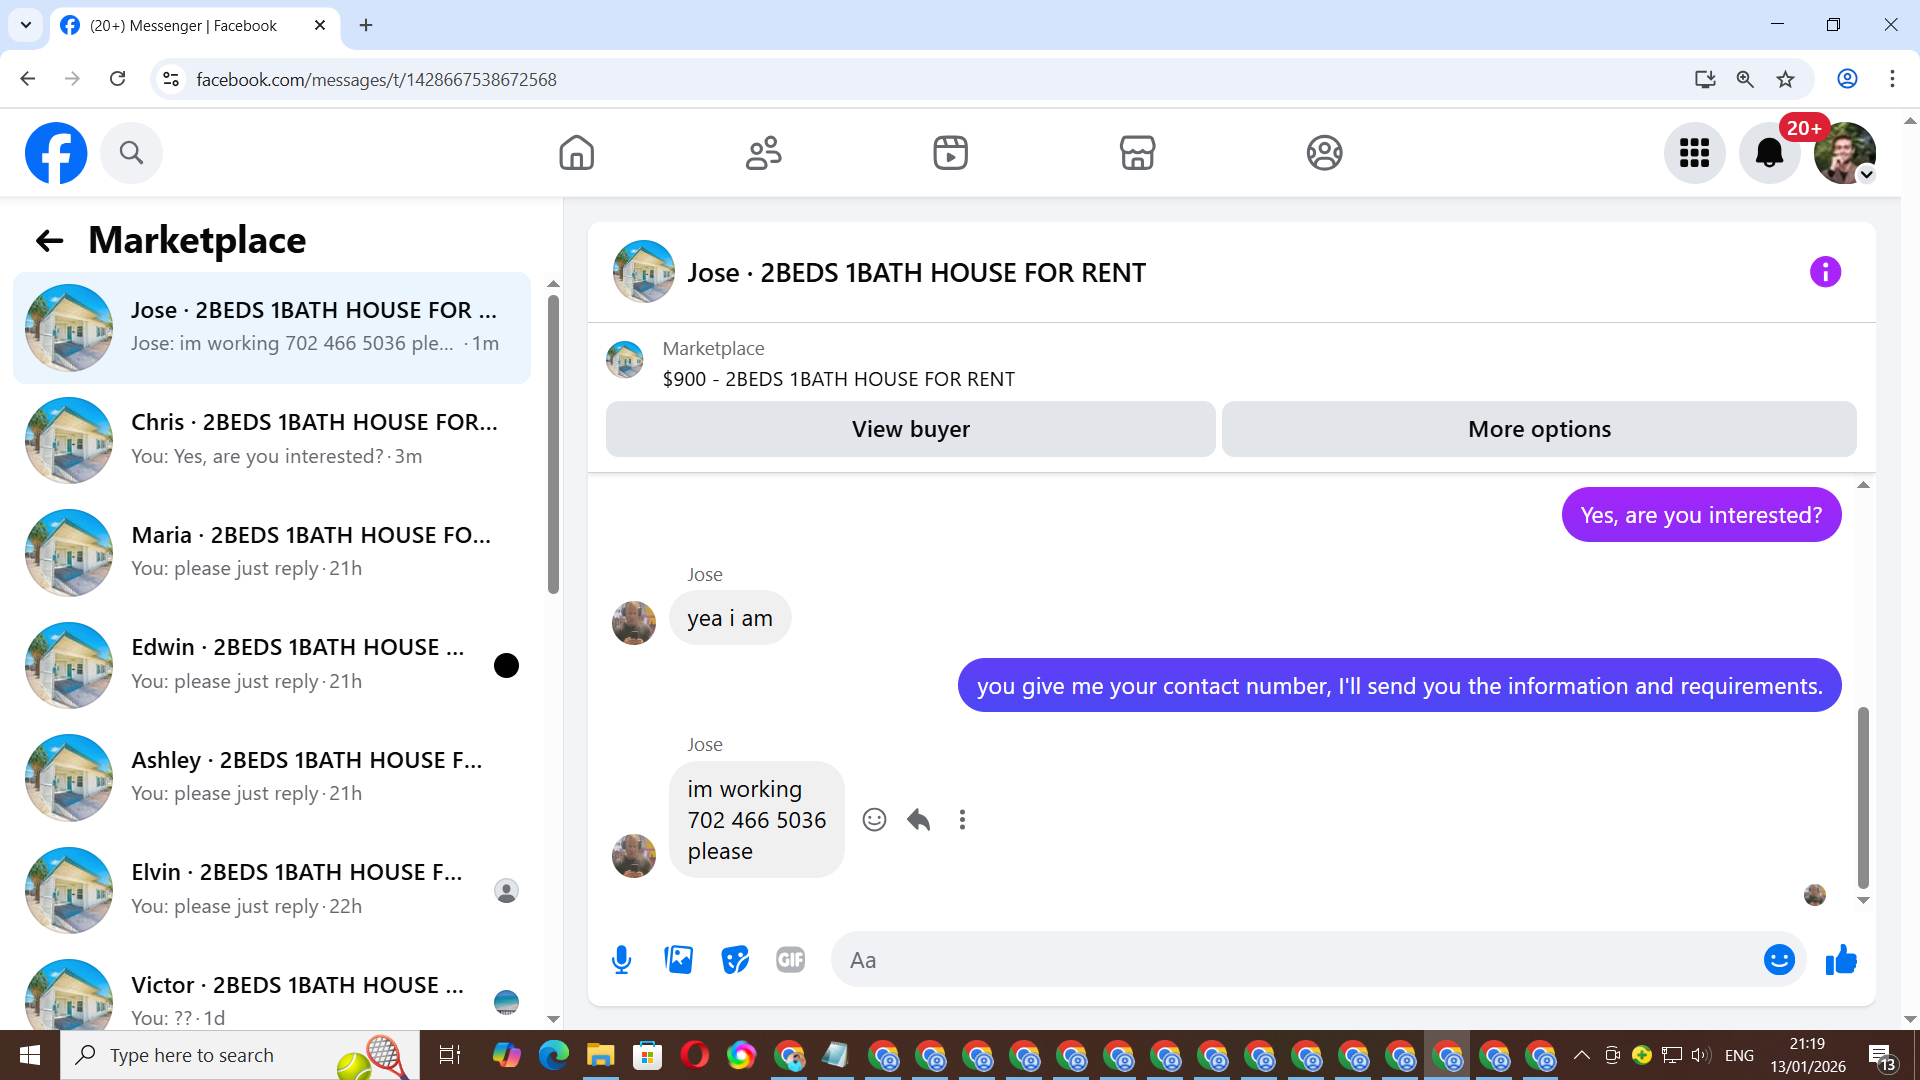Click the voice clip microphone icon
1920x1080 pixels.
(621, 960)
